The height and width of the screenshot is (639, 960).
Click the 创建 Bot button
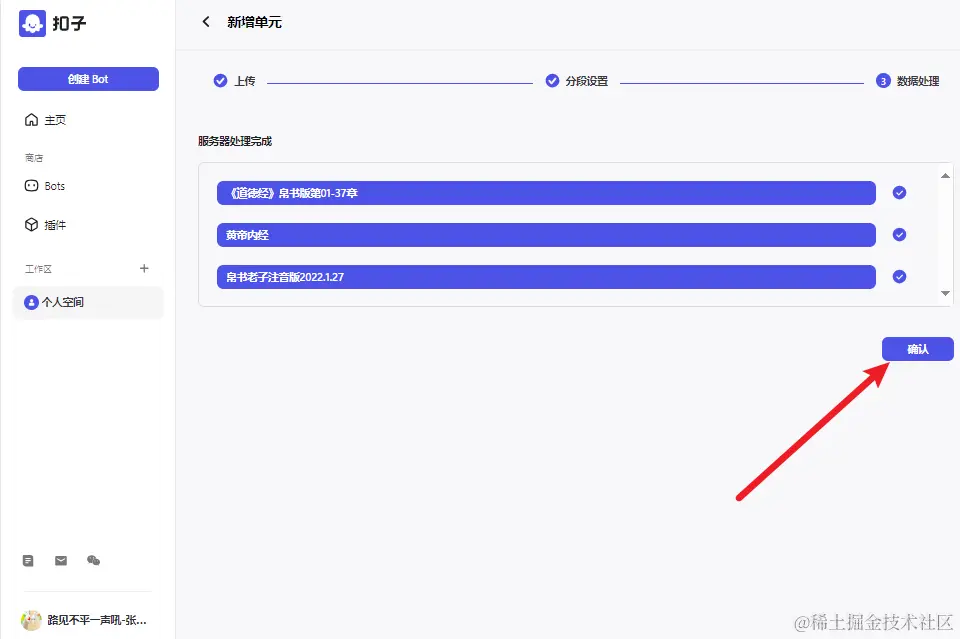(x=88, y=79)
